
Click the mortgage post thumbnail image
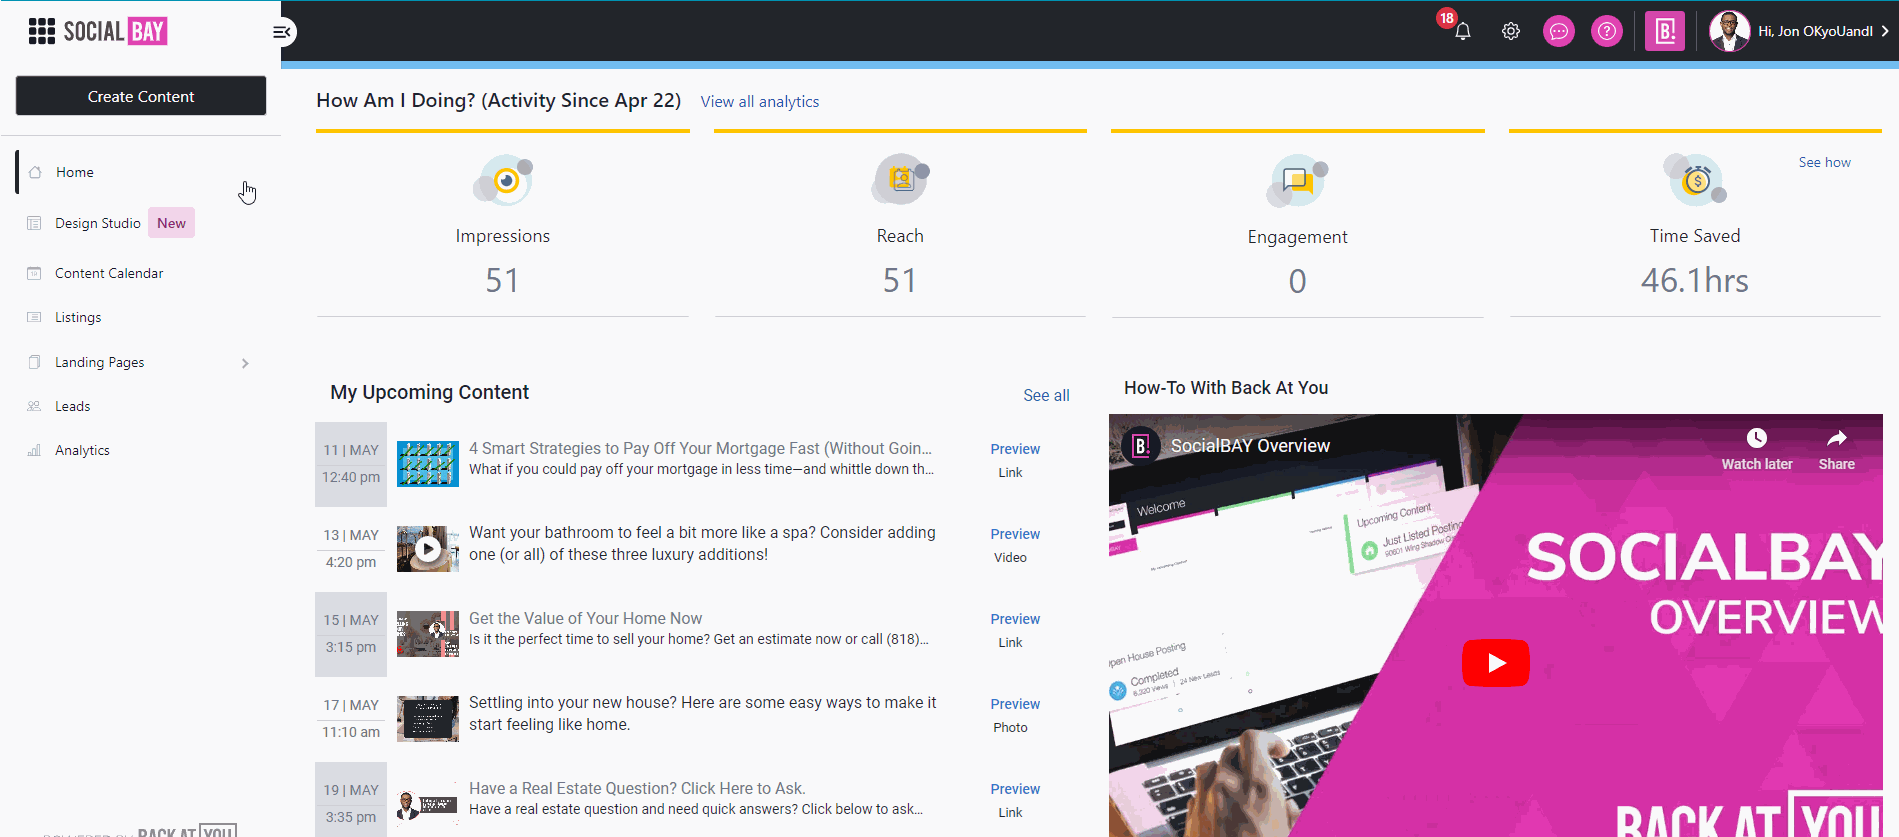pos(428,464)
